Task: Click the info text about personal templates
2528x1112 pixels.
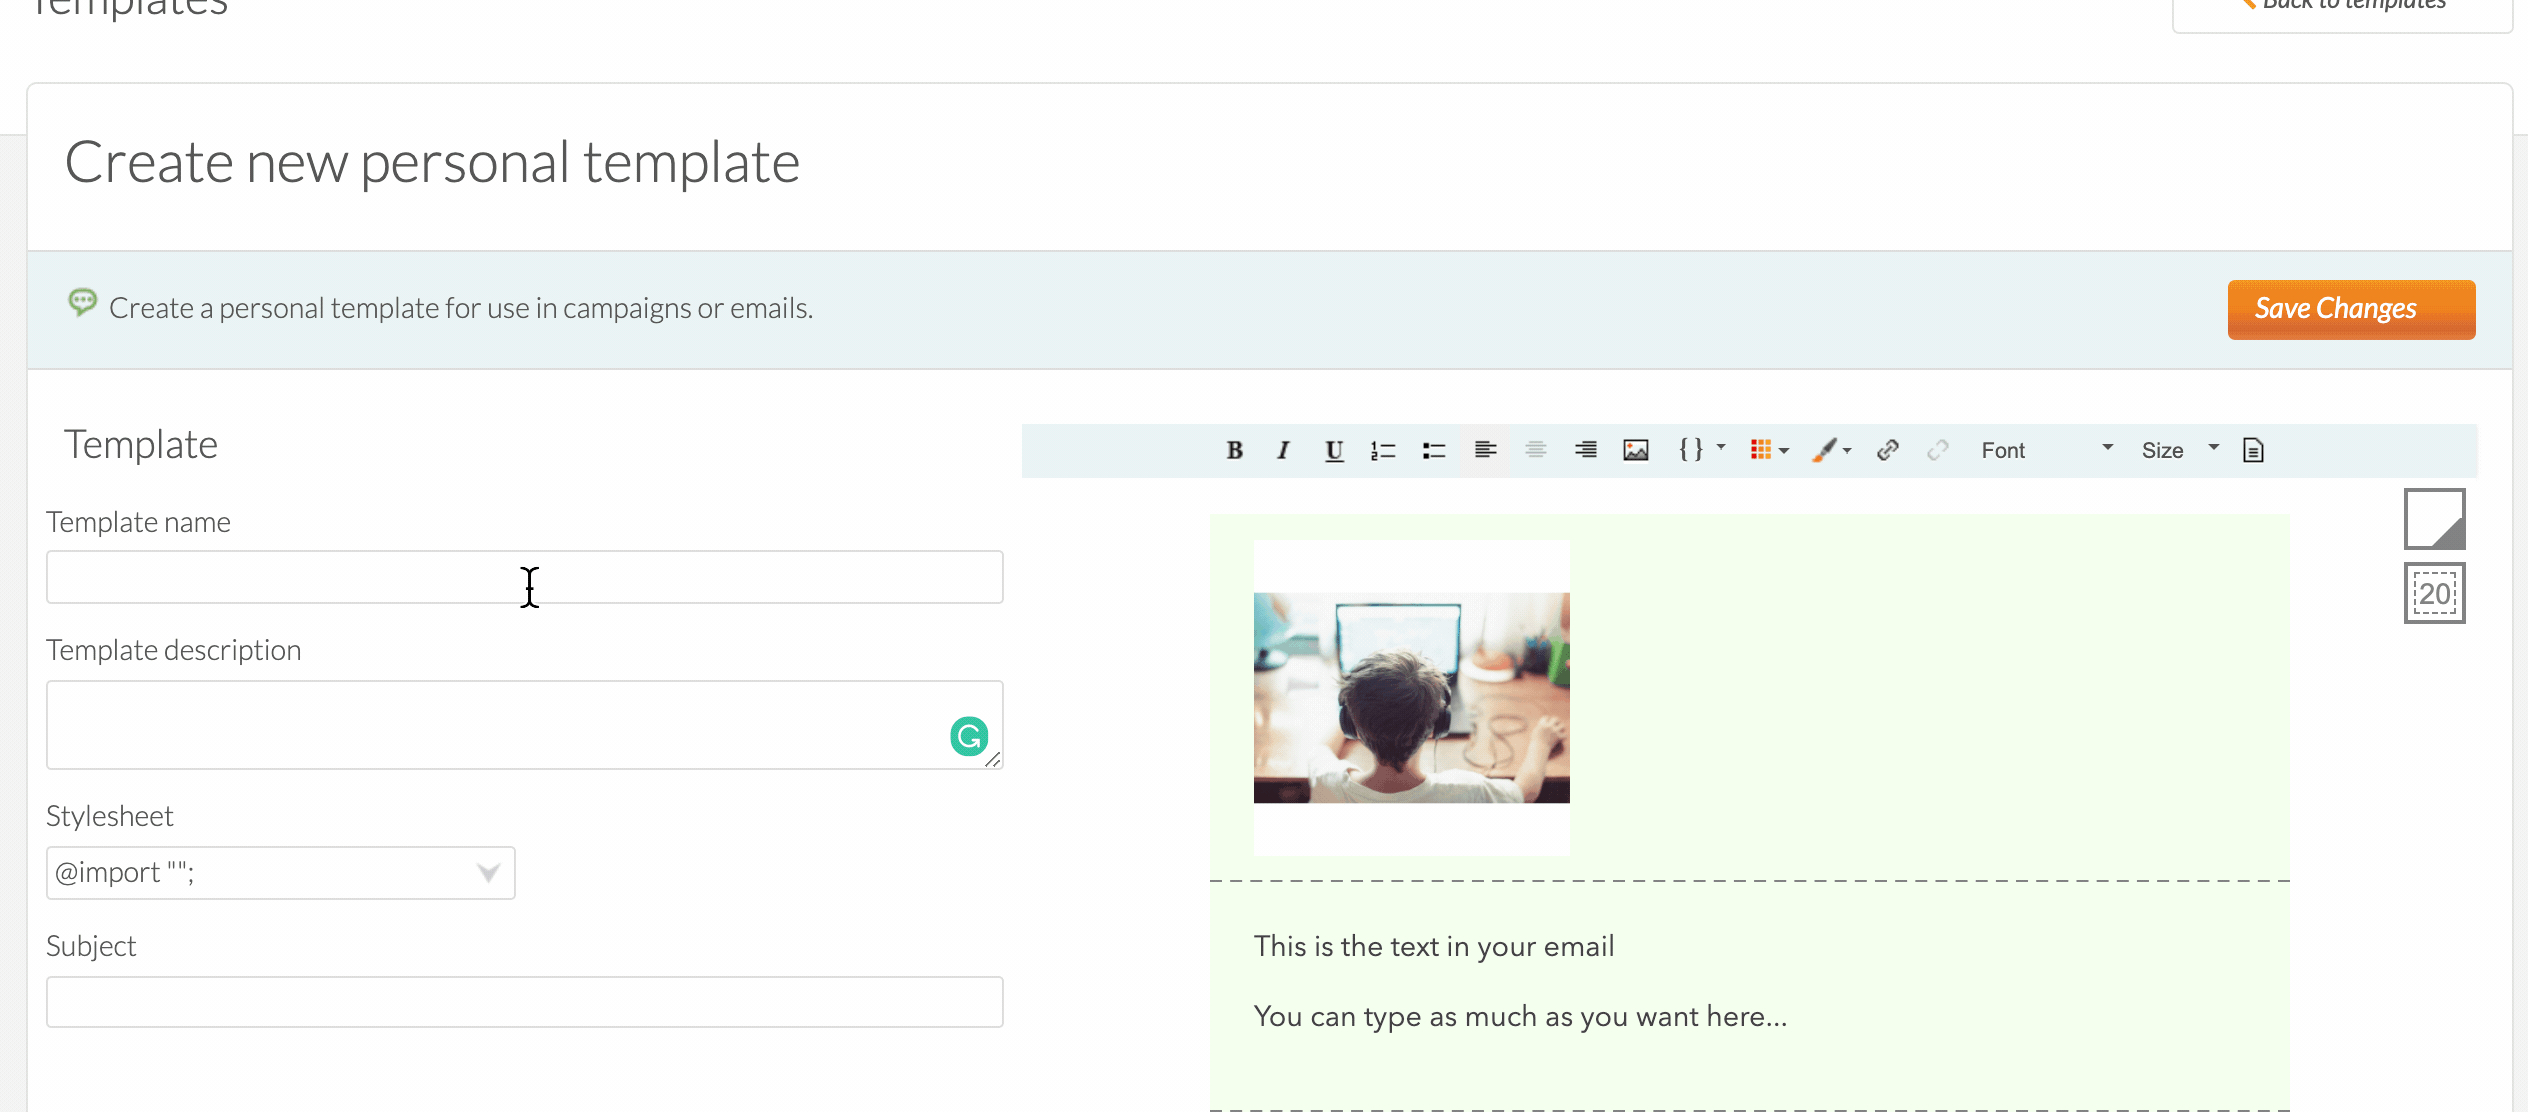Action: pos(461,308)
